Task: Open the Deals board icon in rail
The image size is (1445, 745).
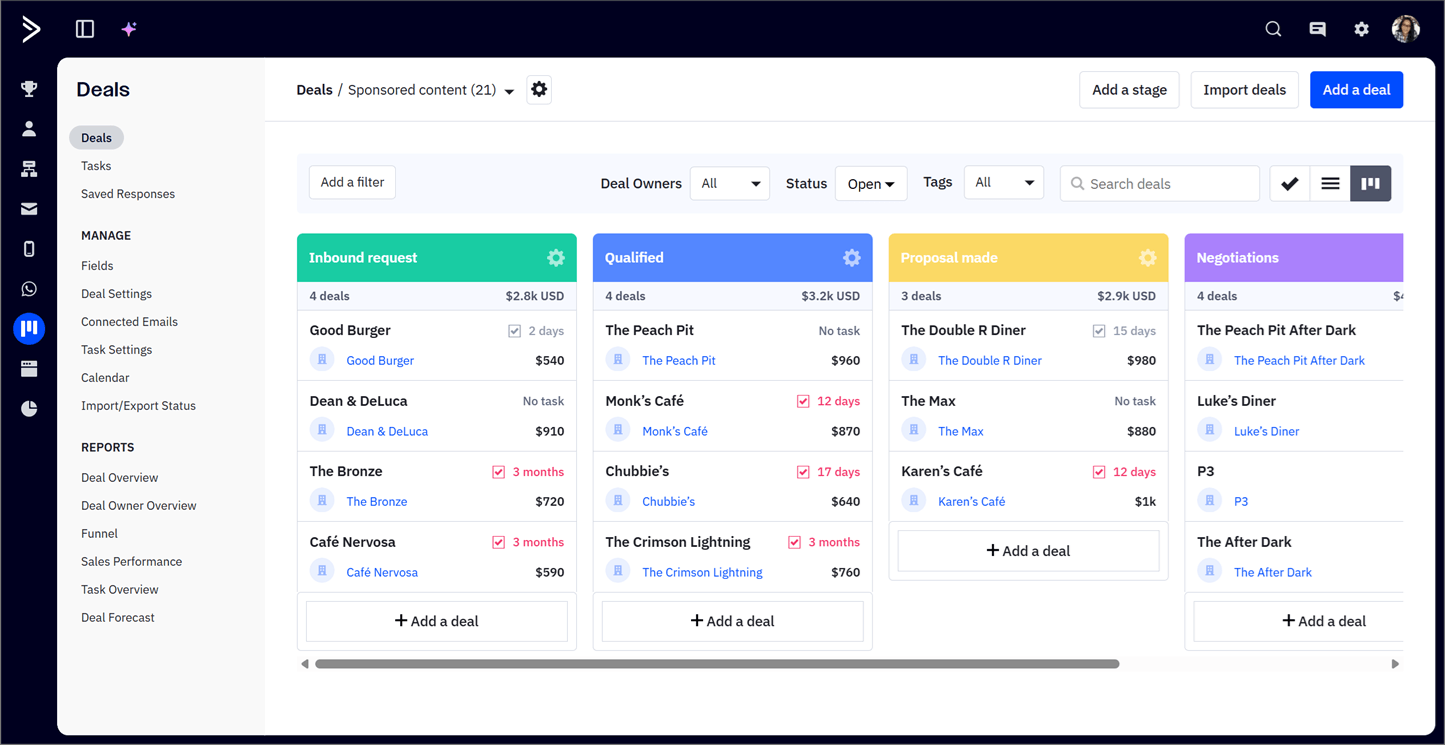Action: click(x=29, y=328)
